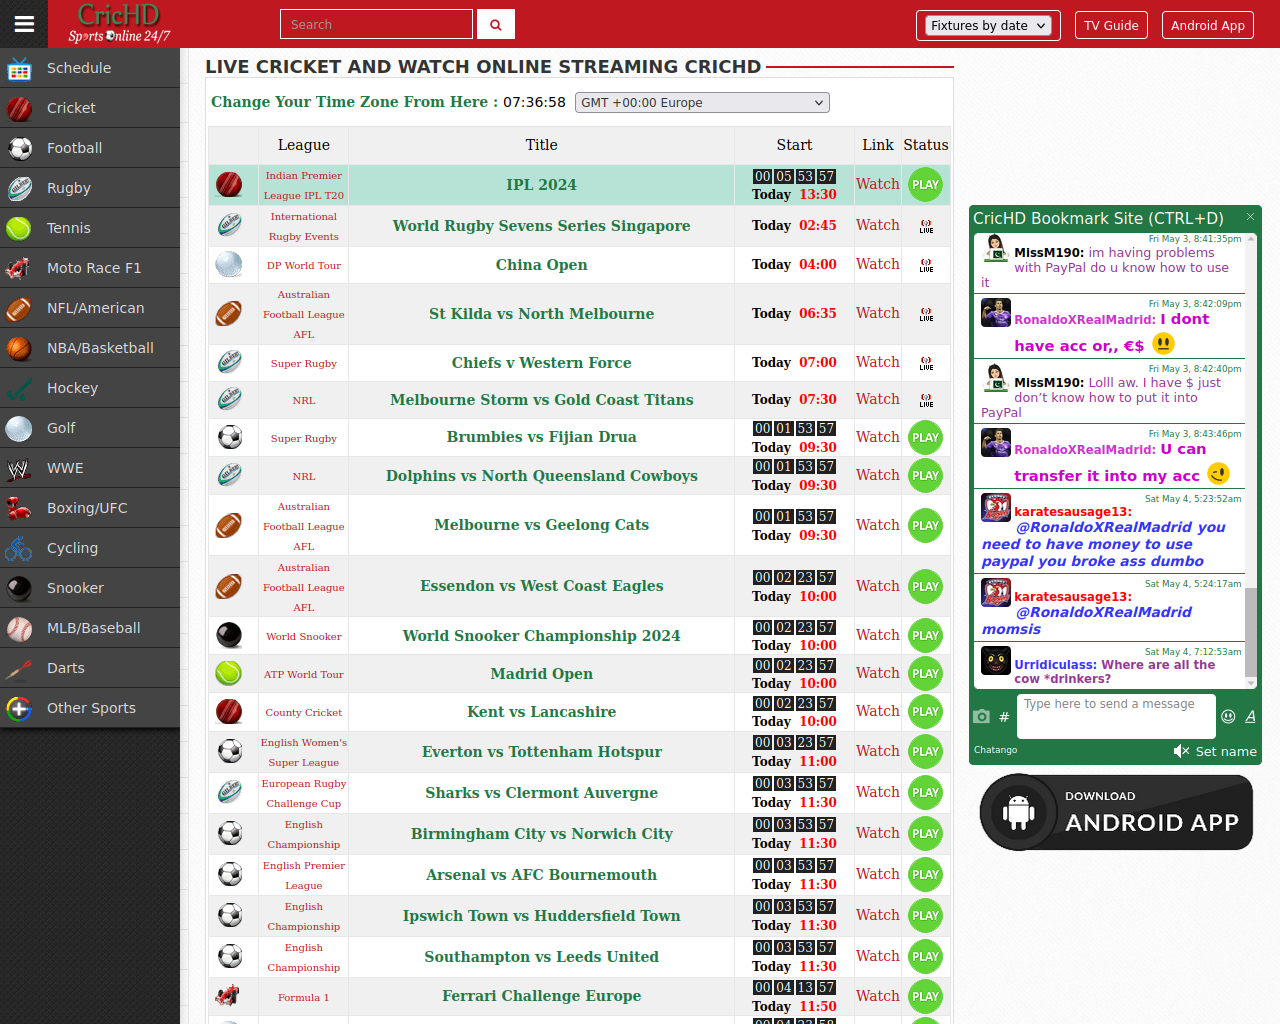Click the chat hashtag icon
This screenshot has height=1024, width=1280.
point(1004,717)
